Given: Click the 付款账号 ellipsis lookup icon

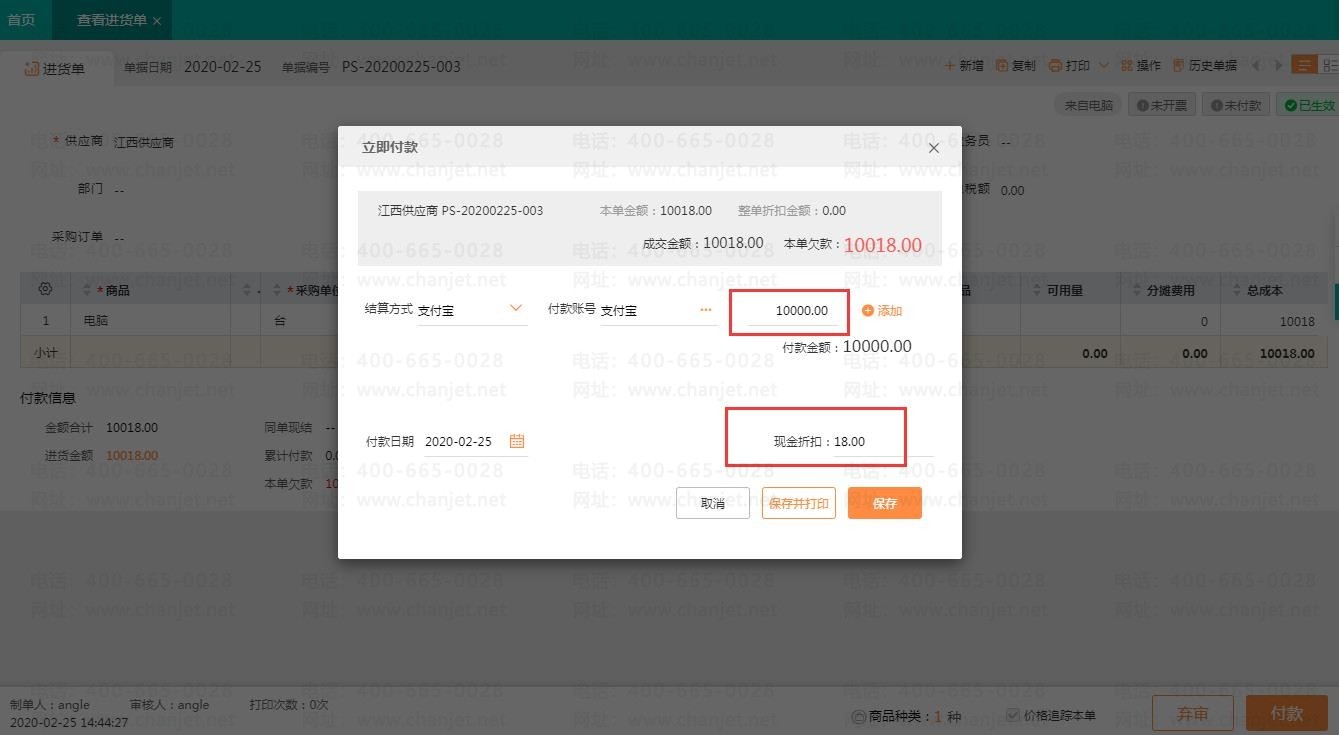Looking at the screenshot, I should (x=706, y=310).
